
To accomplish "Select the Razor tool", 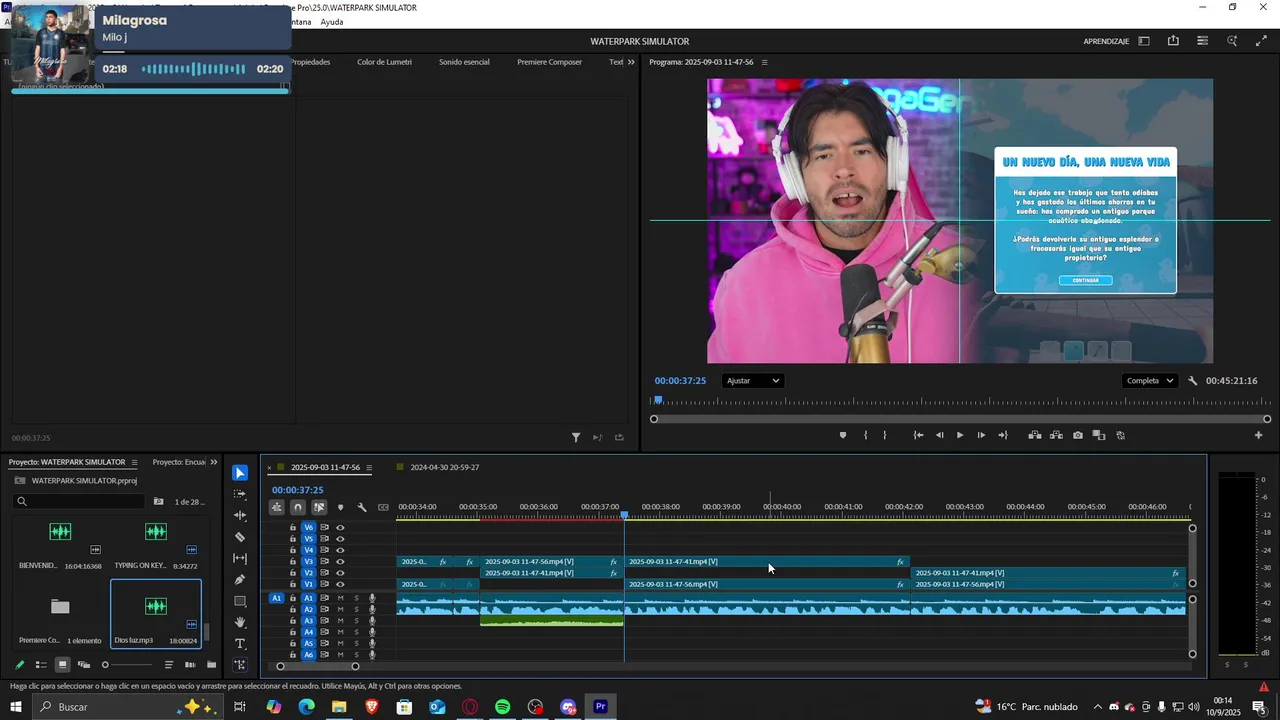I will tap(240, 537).
